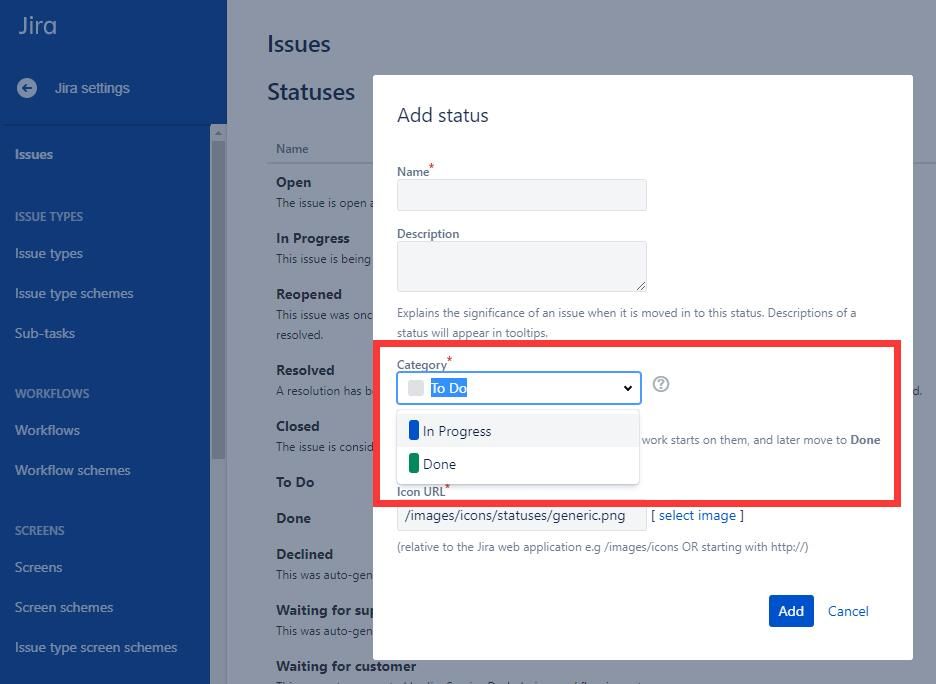Click the Reopened status name

pyautogui.click(x=309, y=294)
